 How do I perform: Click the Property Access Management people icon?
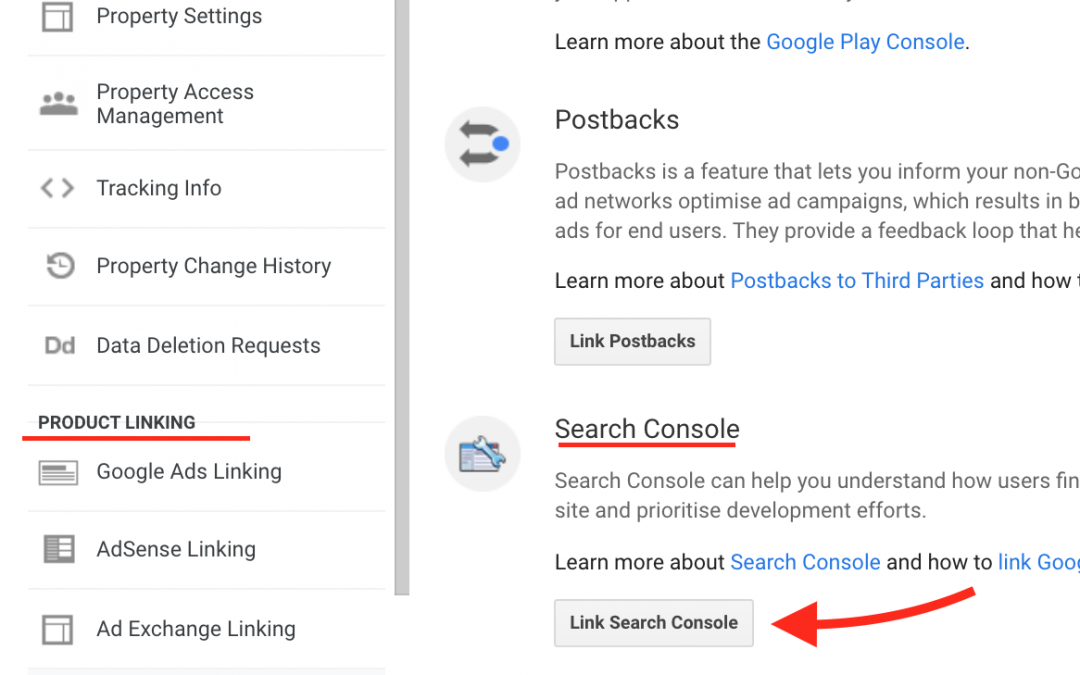coord(59,103)
